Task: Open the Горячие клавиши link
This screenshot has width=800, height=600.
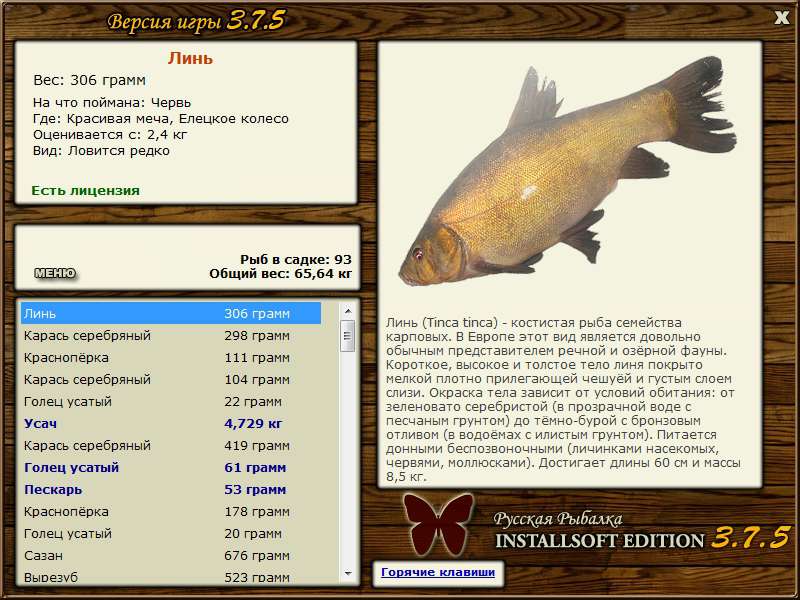Action: [438, 572]
